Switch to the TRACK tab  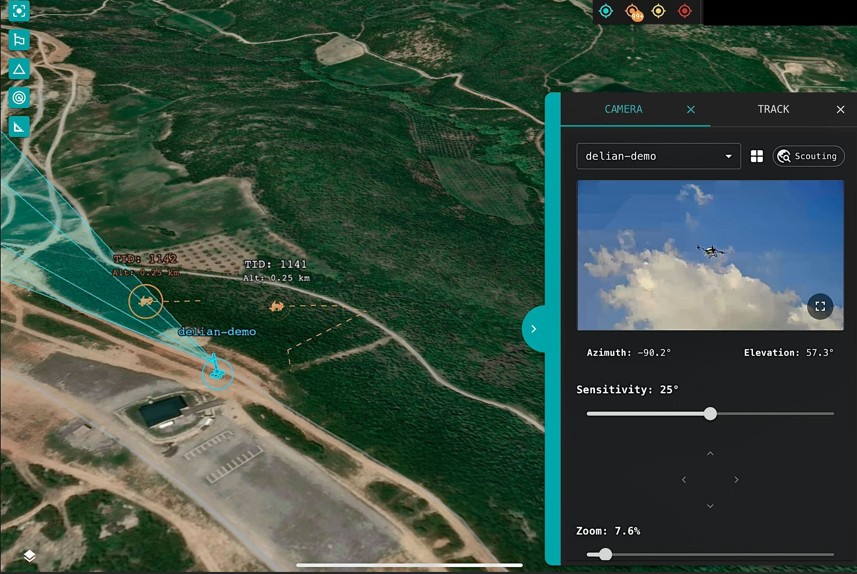tap(773, 109)
